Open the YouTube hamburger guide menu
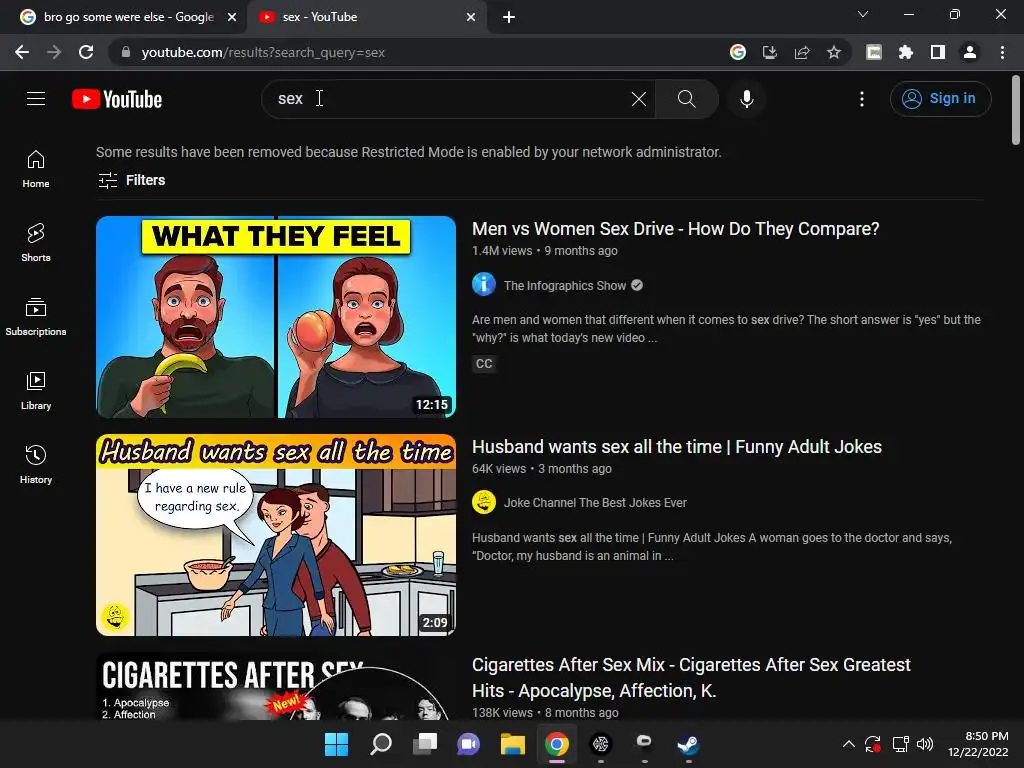The height and width of the screenshot is (768, 1024). point(36,99)
